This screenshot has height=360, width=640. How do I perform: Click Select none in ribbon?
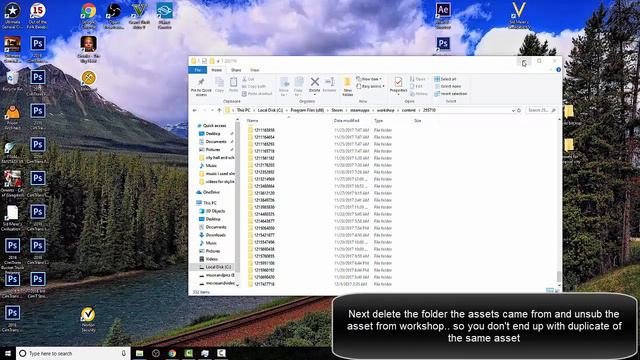coord(448,86)
